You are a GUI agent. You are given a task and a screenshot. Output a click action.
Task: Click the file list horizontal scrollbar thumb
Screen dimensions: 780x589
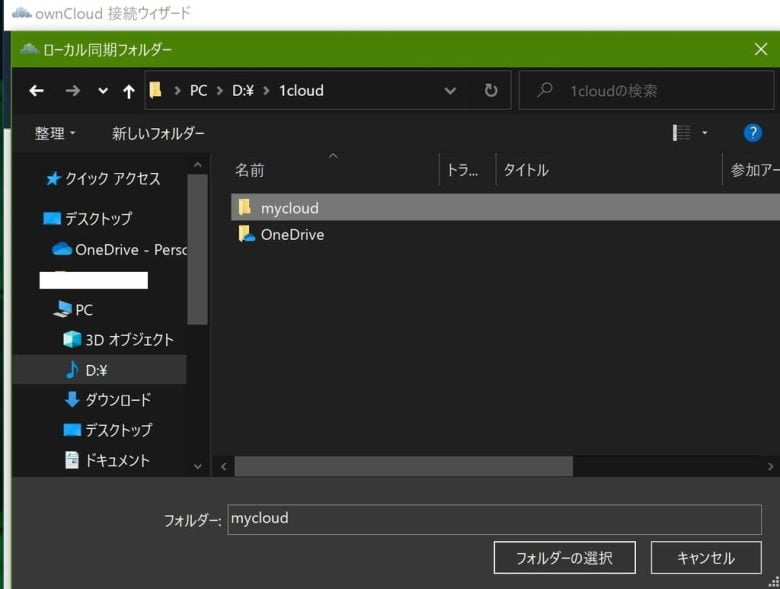(x=403, y=466)
